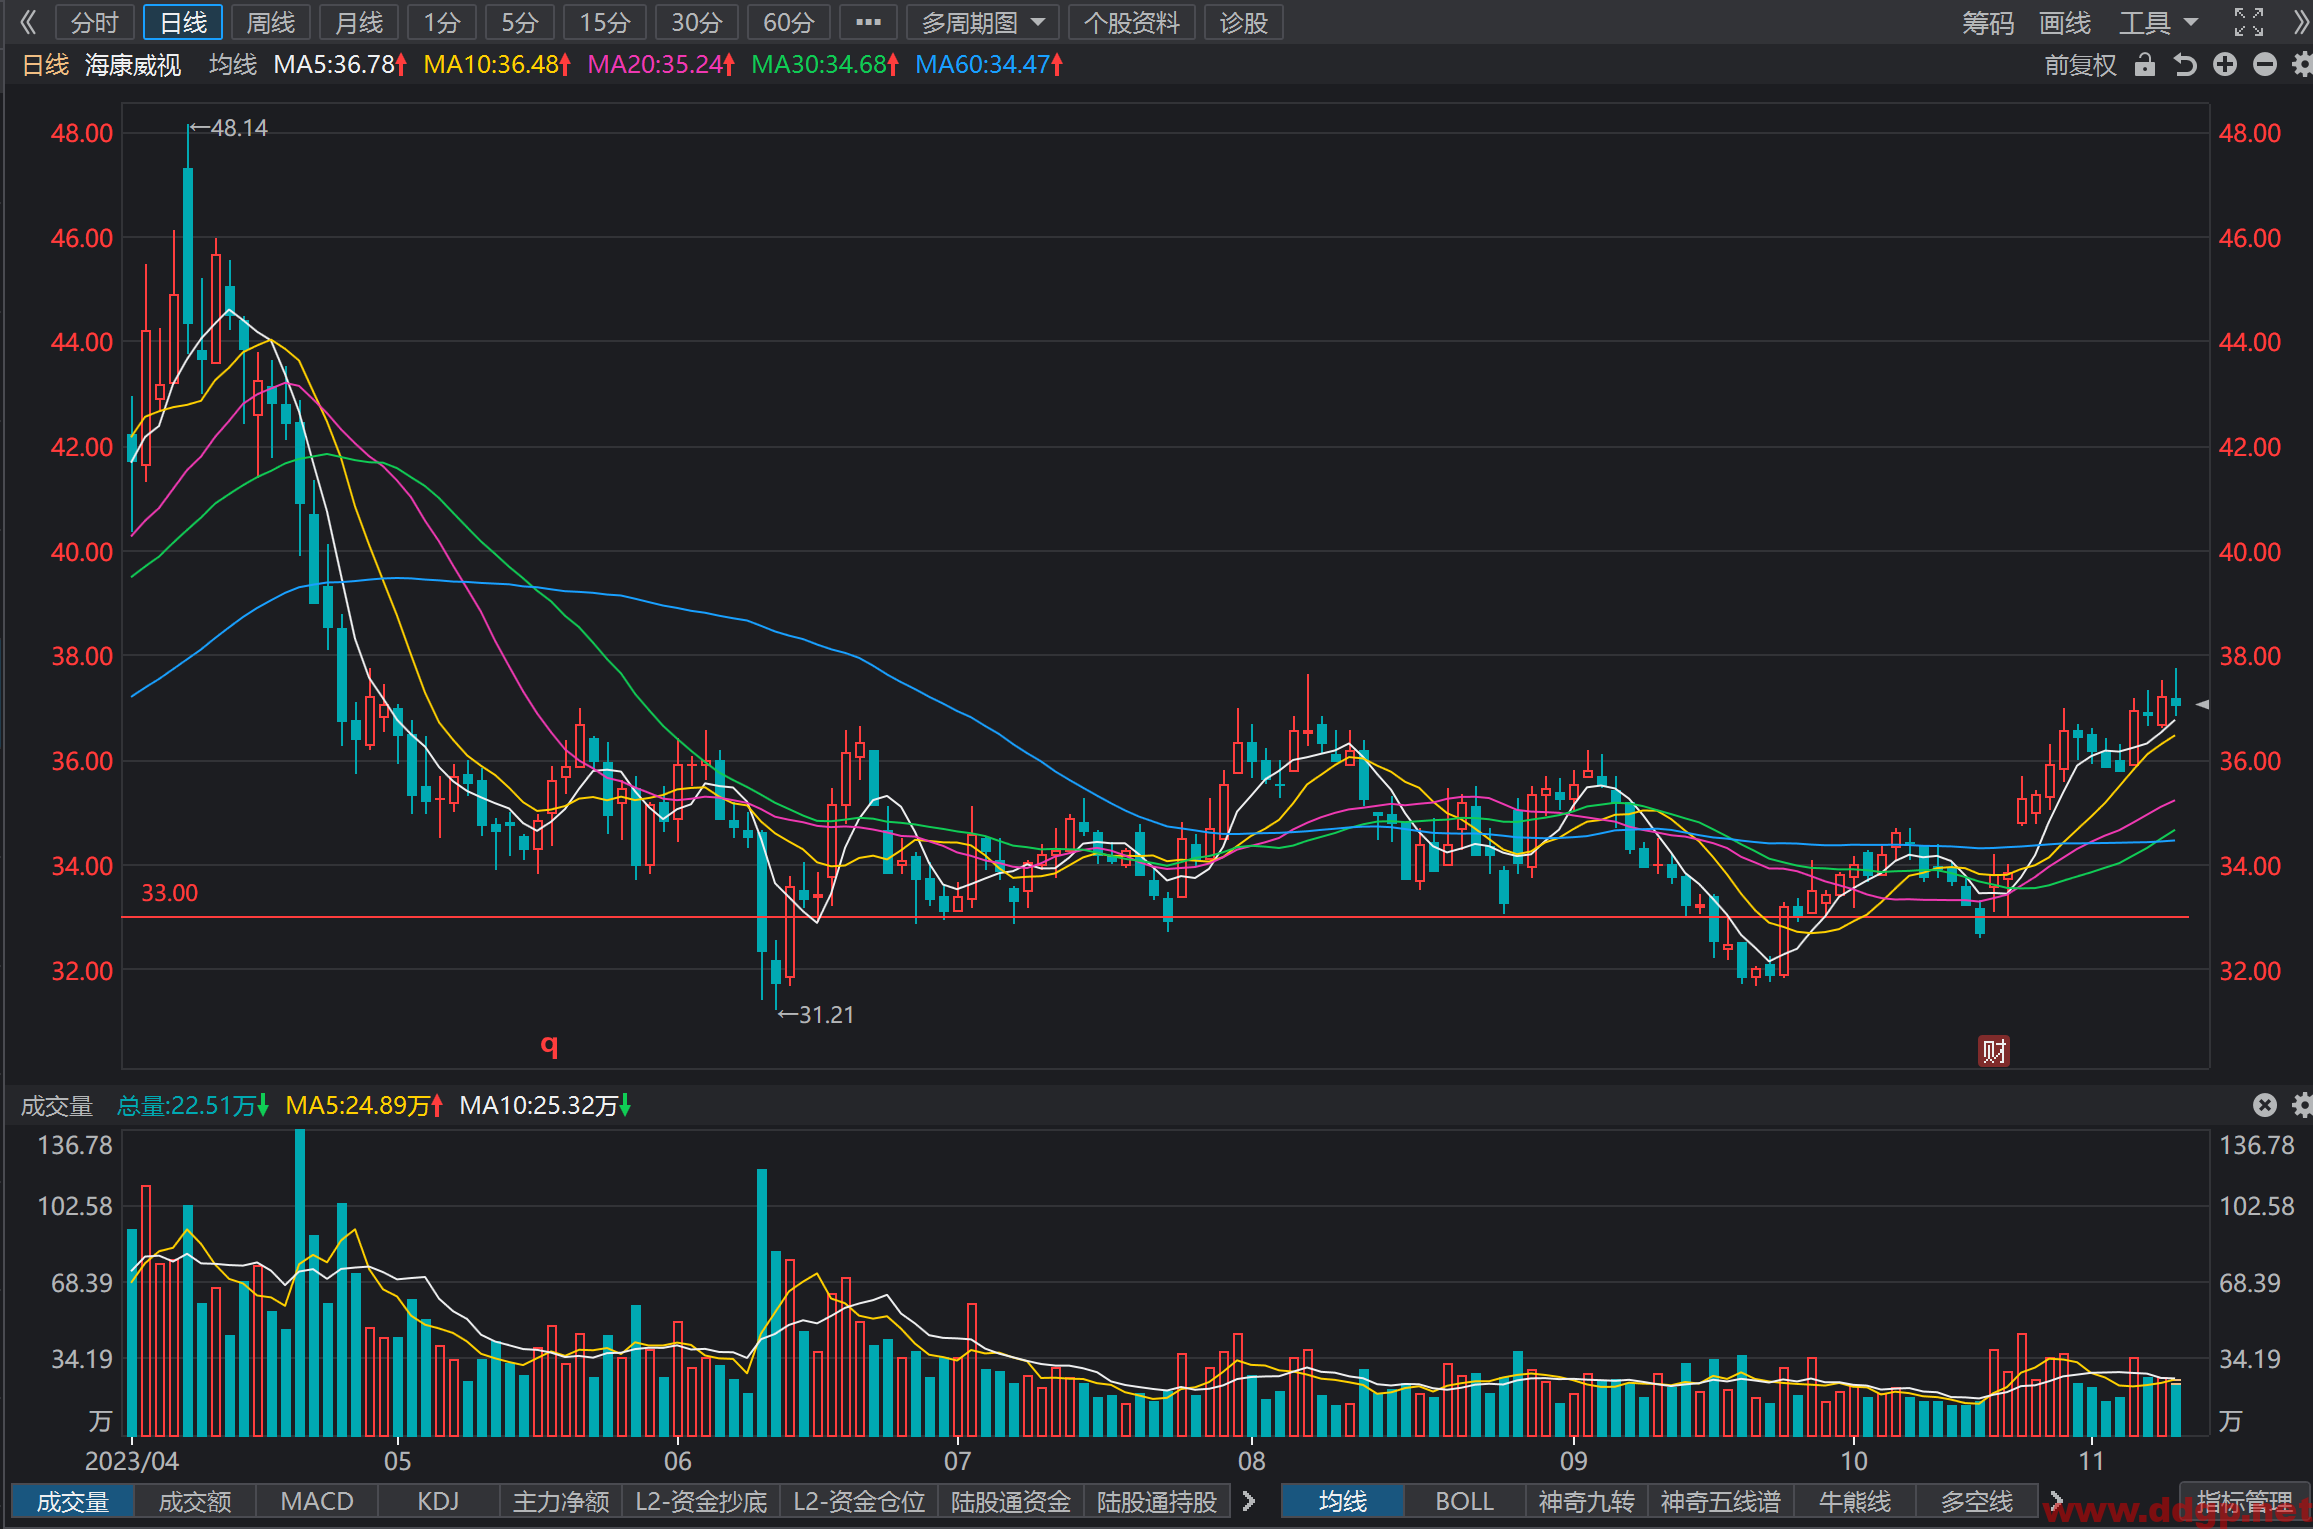2313x1529 pixels.
Task: Select the 60分 minute period
Action: pos(788,22)
